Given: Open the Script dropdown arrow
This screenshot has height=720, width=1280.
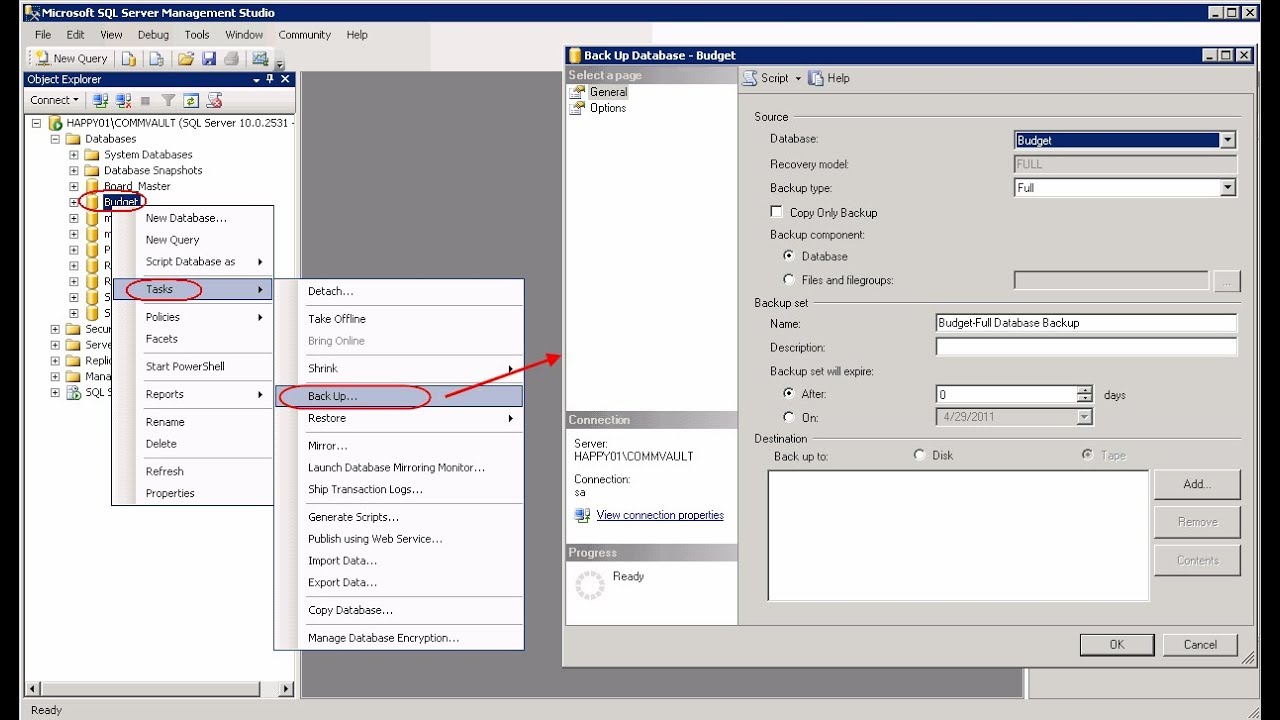Looking at the screenshot, I should tap(798, 78).
